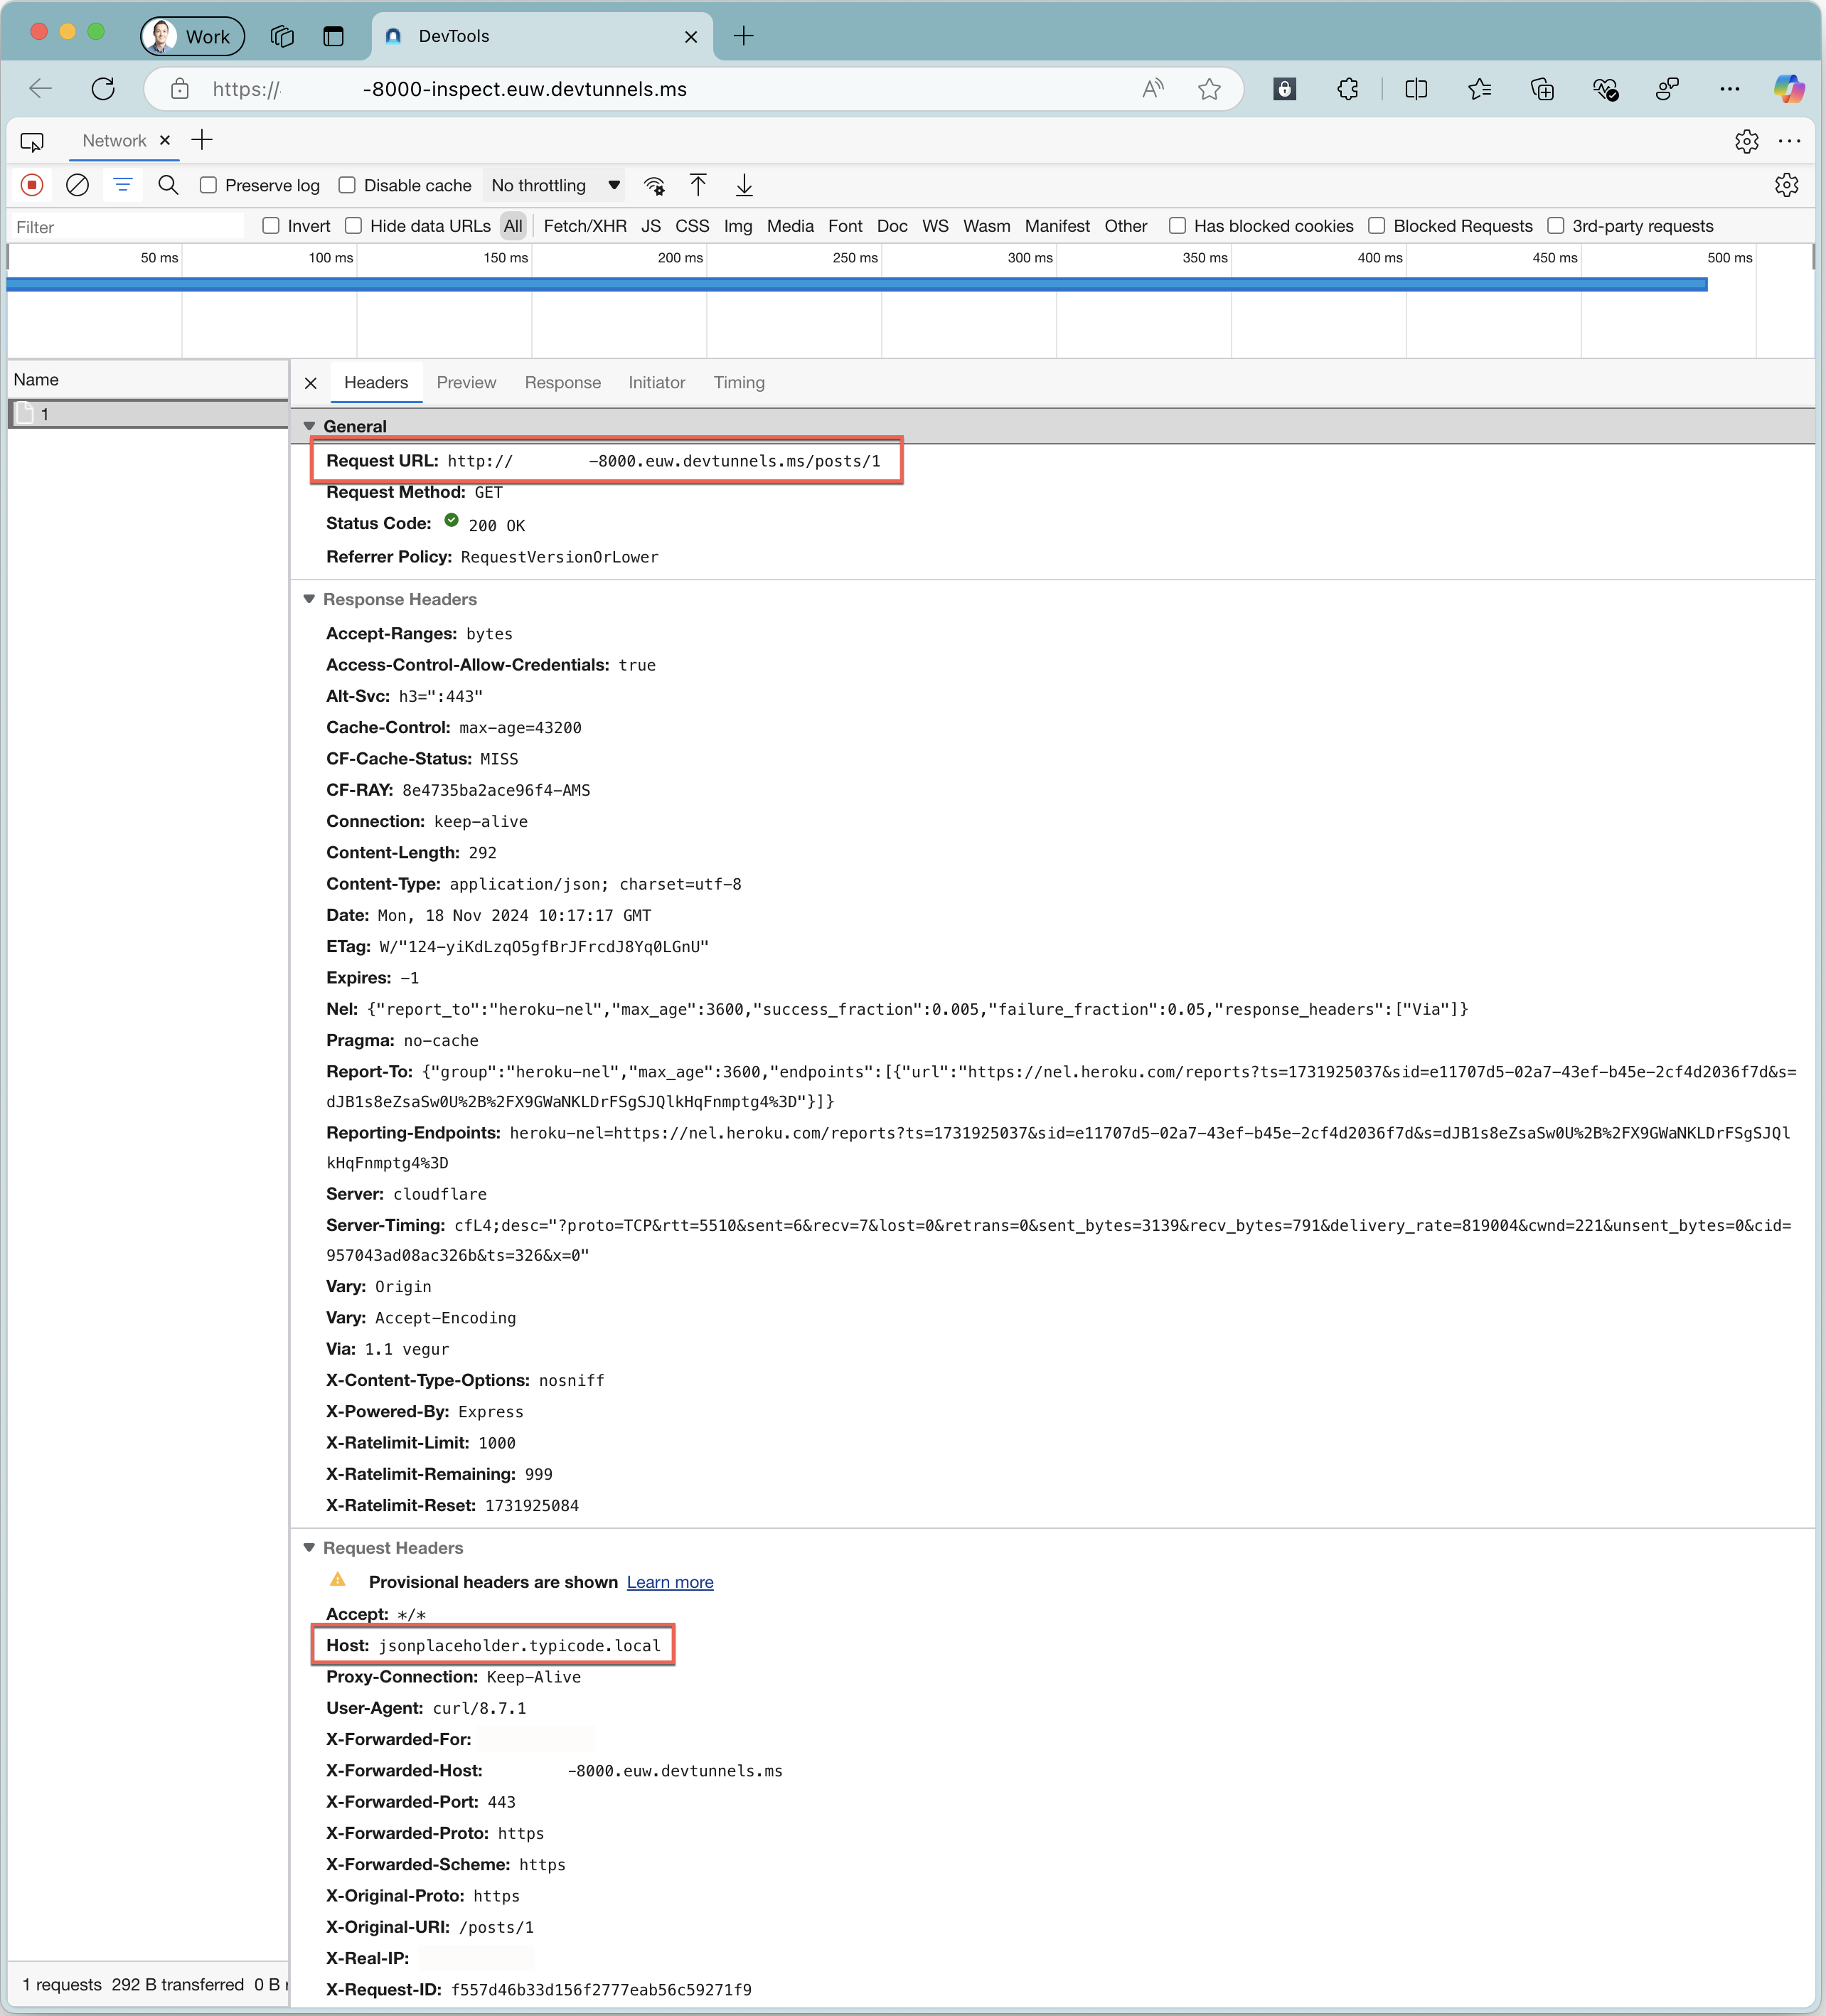Collapse the Response Headers section
This screenshot has width=1826, height=2016.
(309, 599)
